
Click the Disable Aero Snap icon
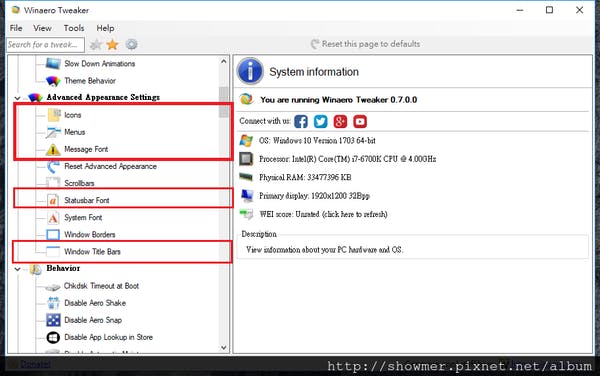click(x=53, y=320)
